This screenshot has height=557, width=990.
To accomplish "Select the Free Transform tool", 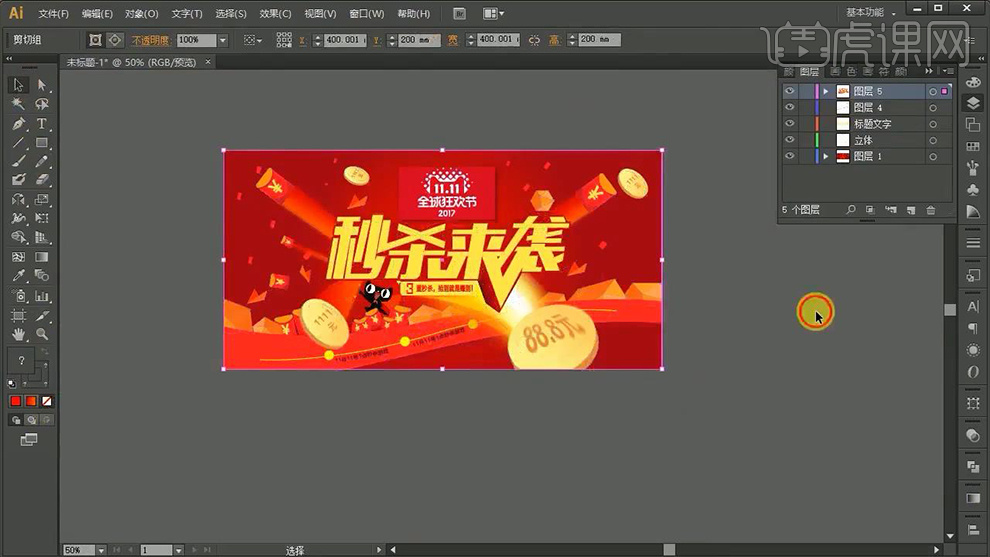I will click(42, 219).
